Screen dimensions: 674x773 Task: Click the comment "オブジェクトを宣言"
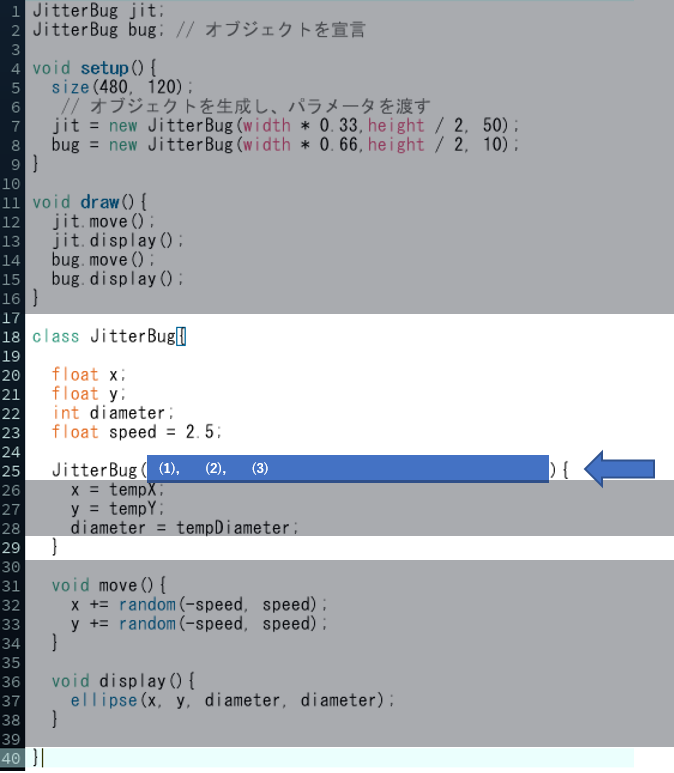285,30
